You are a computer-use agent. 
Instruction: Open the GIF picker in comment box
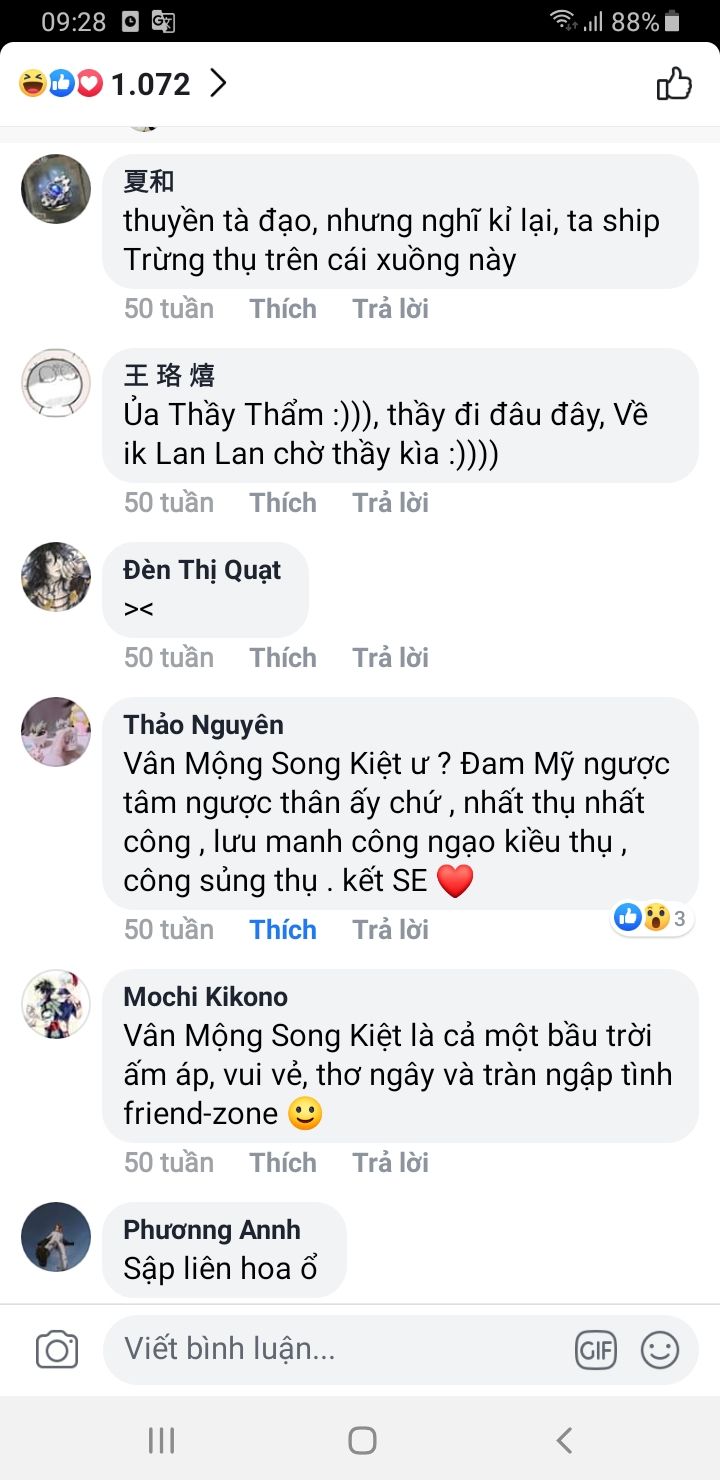click(596, 1350)
